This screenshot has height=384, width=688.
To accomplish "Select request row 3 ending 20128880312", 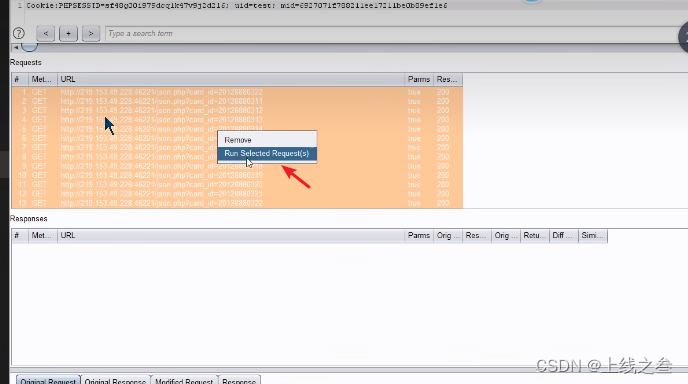I will (x=237, y=111).
